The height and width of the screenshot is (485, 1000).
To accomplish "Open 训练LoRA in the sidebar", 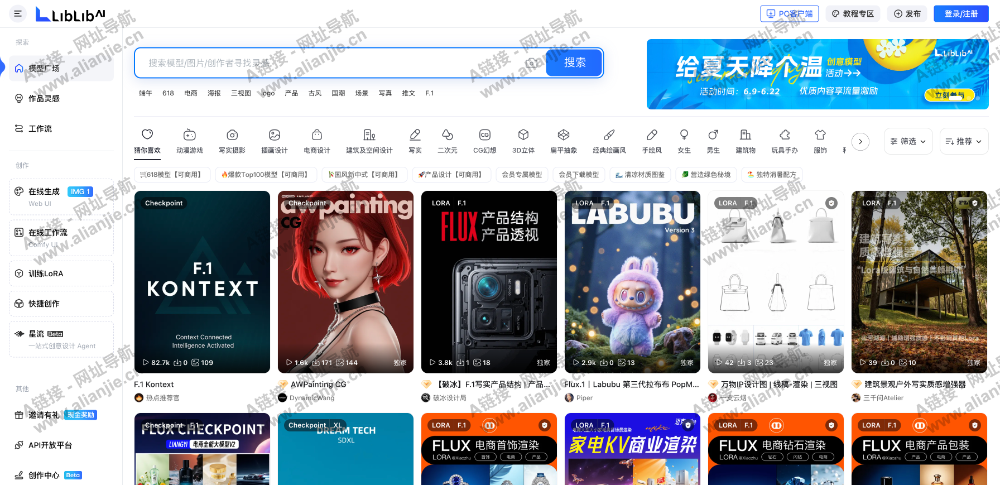I will pyautogui.click(x=62, y=273).
